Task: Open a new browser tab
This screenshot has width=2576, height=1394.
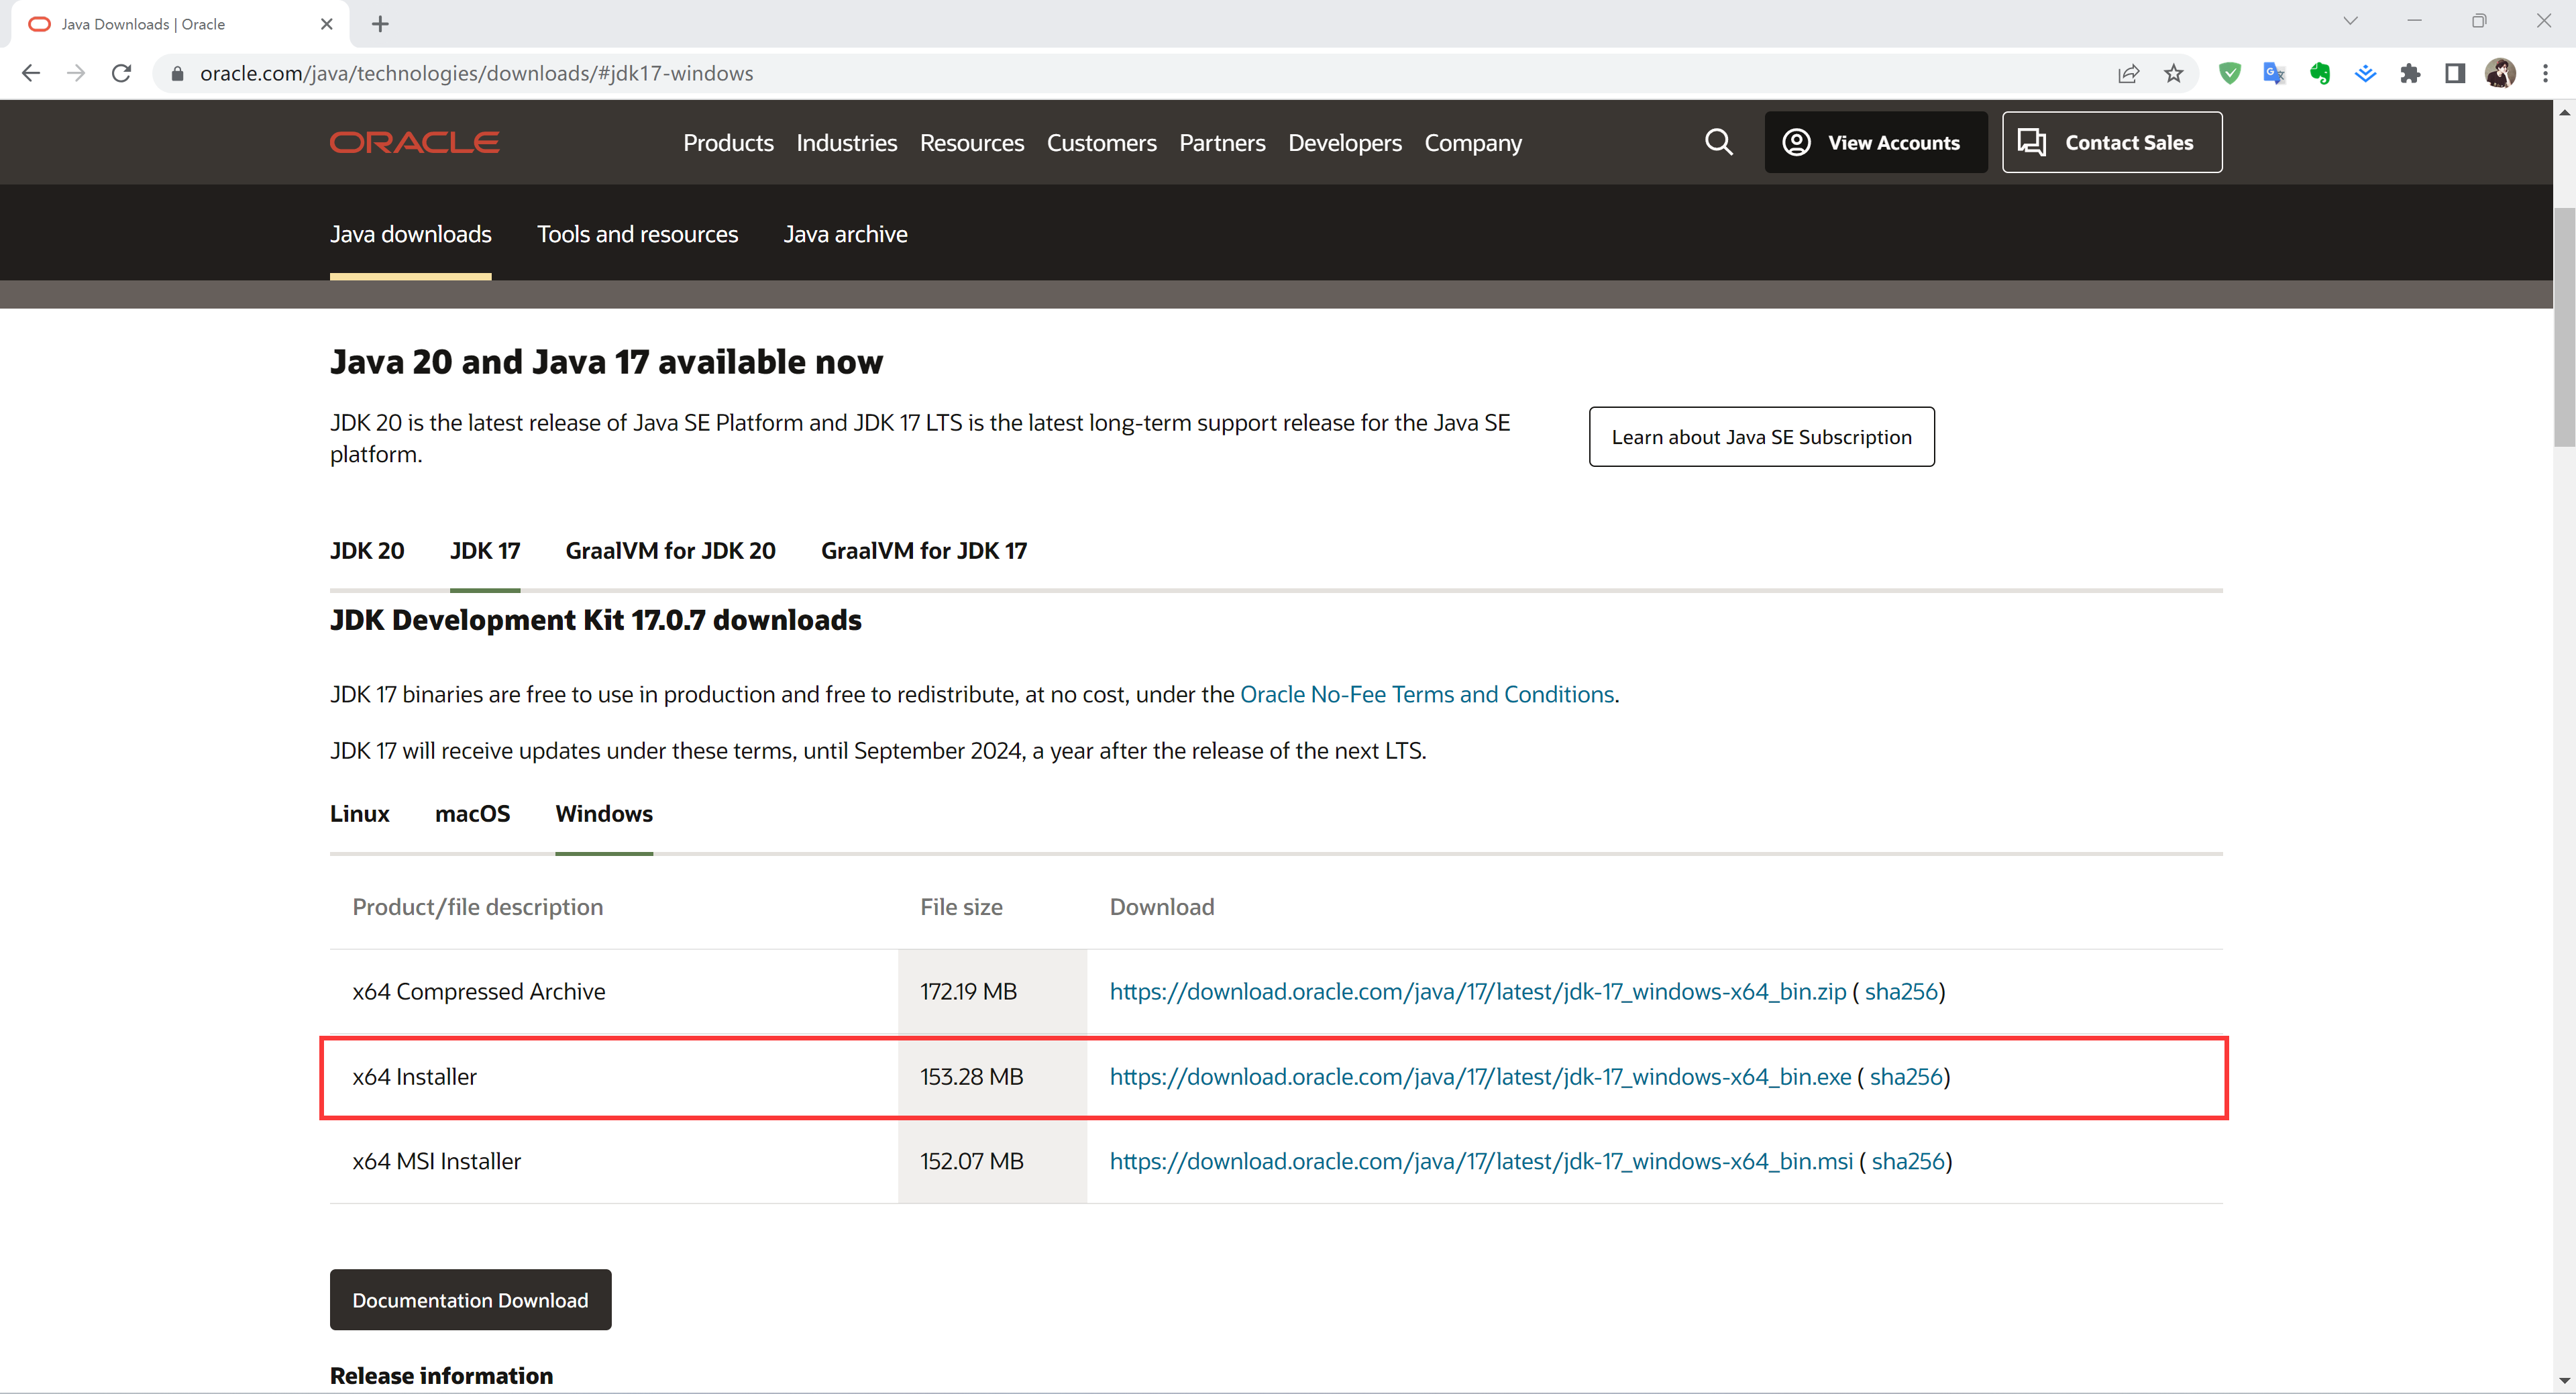Action: click(x=380, y=24)
